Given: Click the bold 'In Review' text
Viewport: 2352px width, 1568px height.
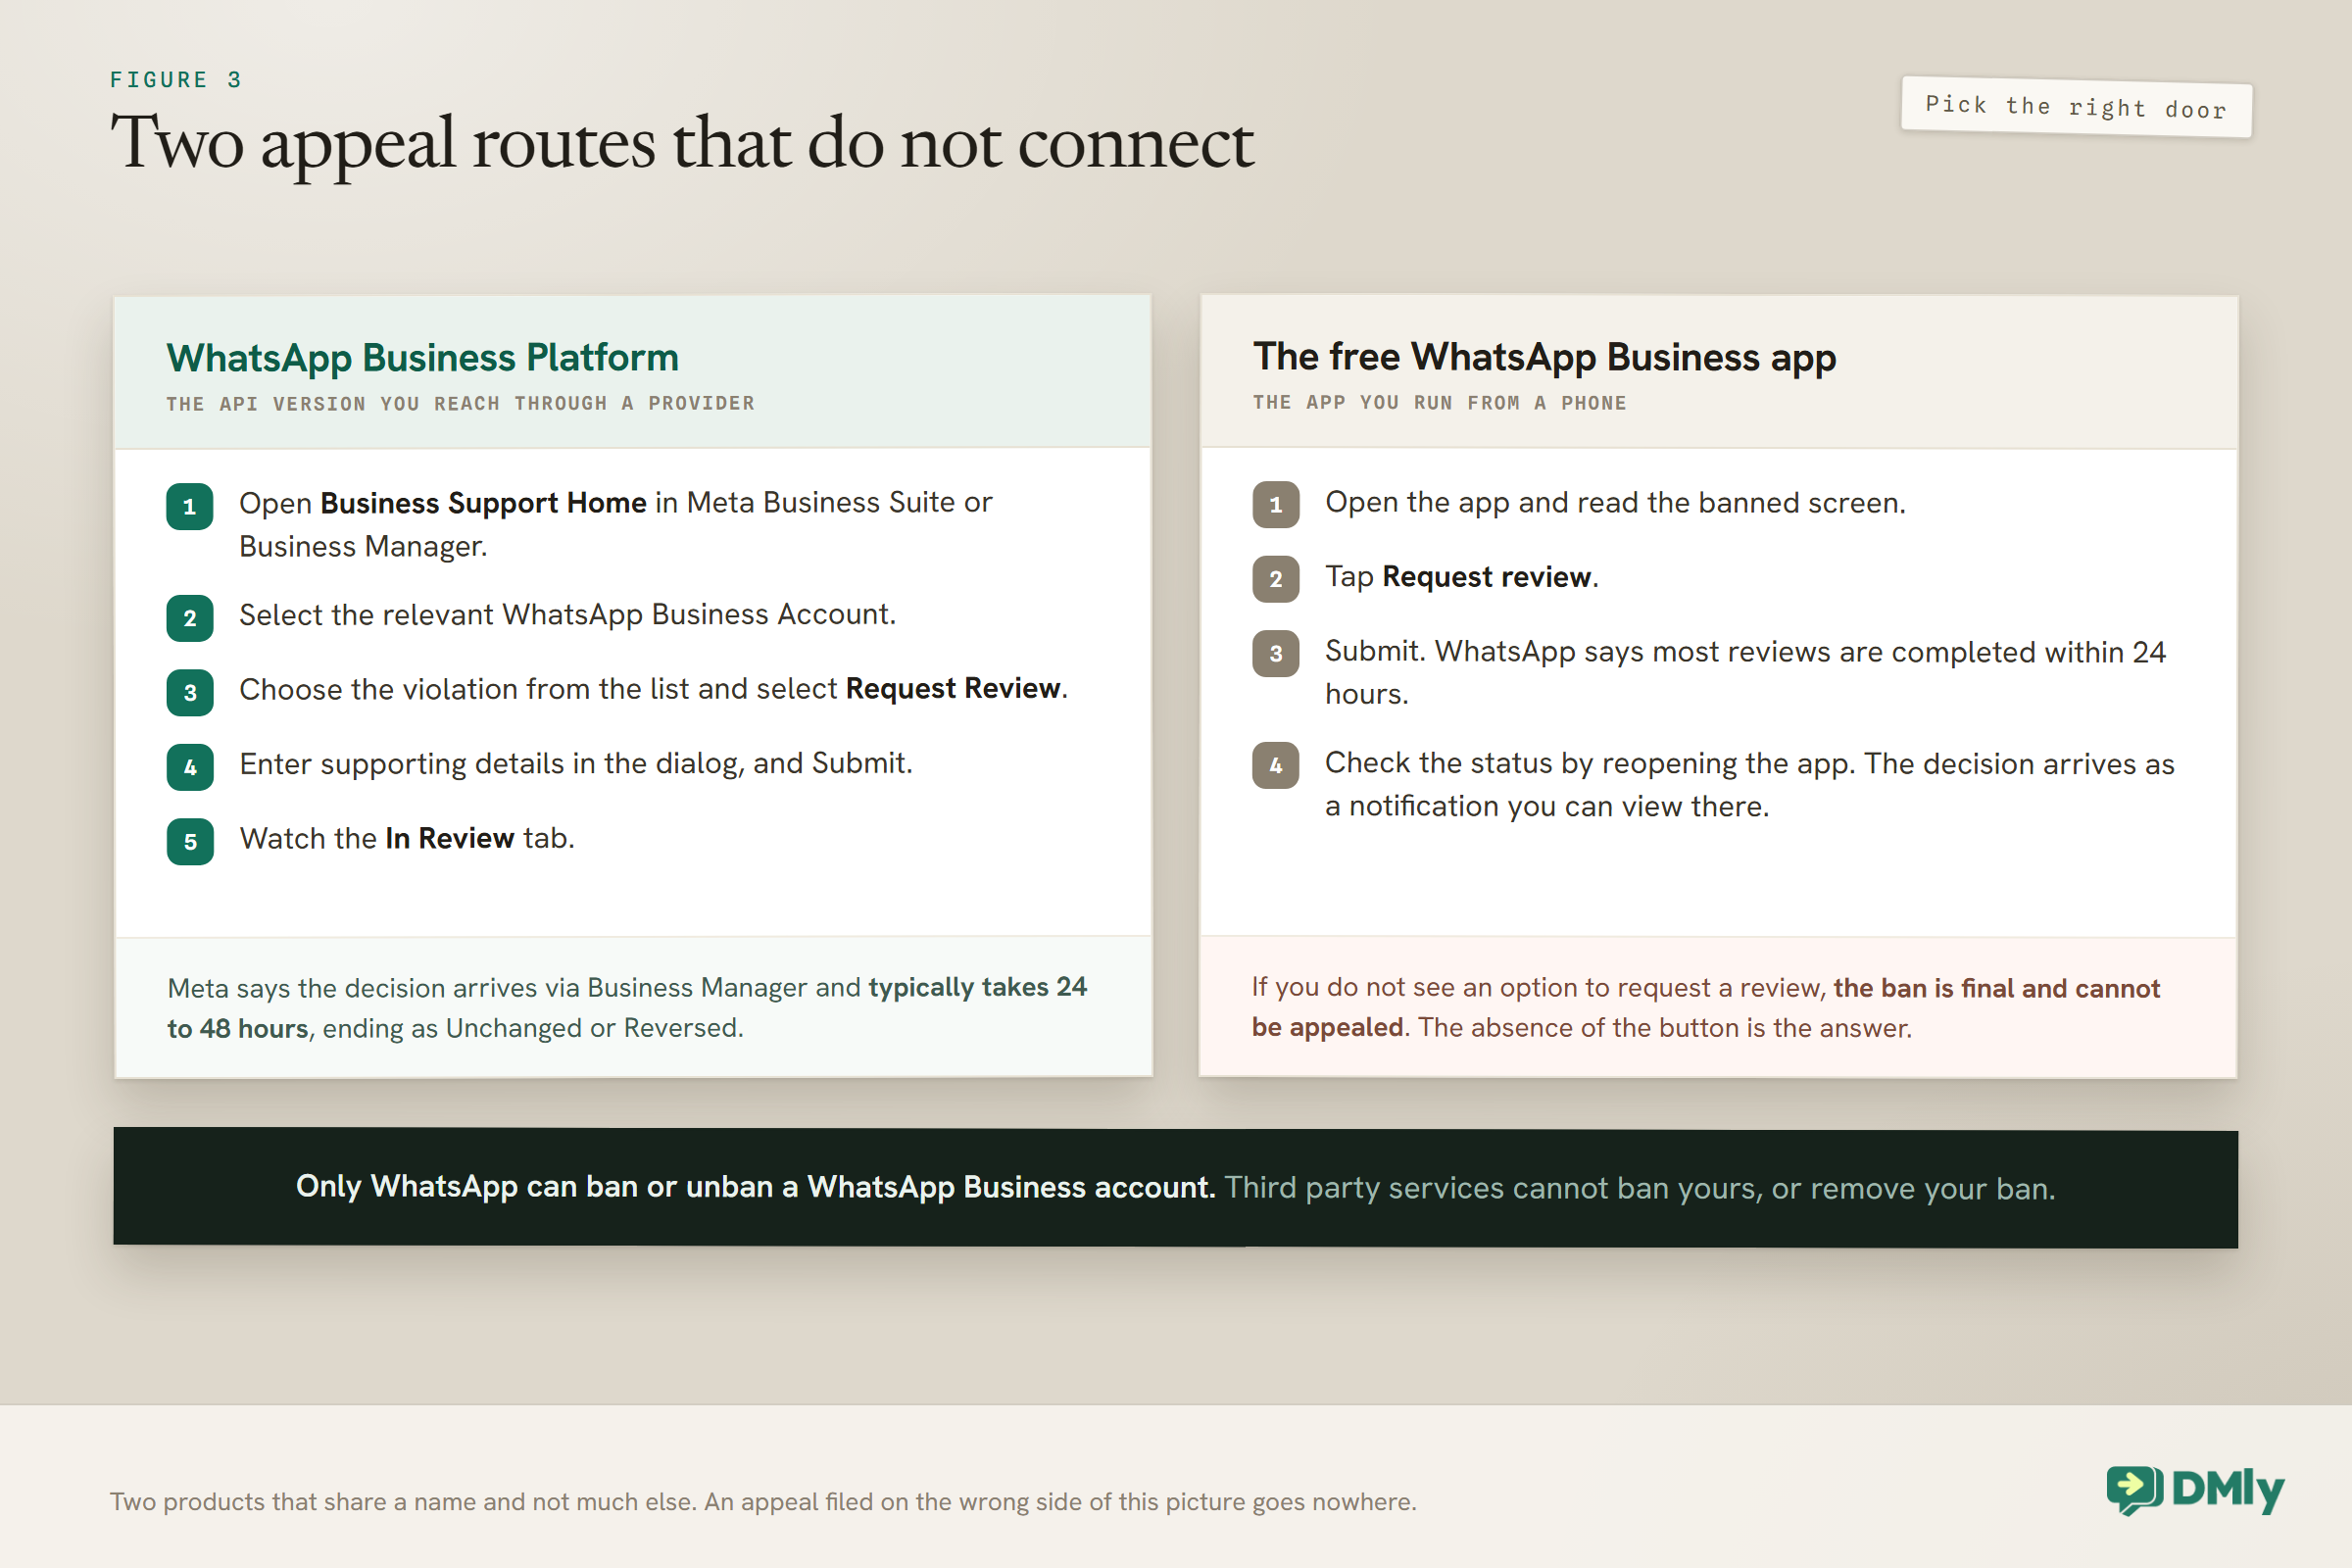Looking at the screenshot, I should 450,838.
